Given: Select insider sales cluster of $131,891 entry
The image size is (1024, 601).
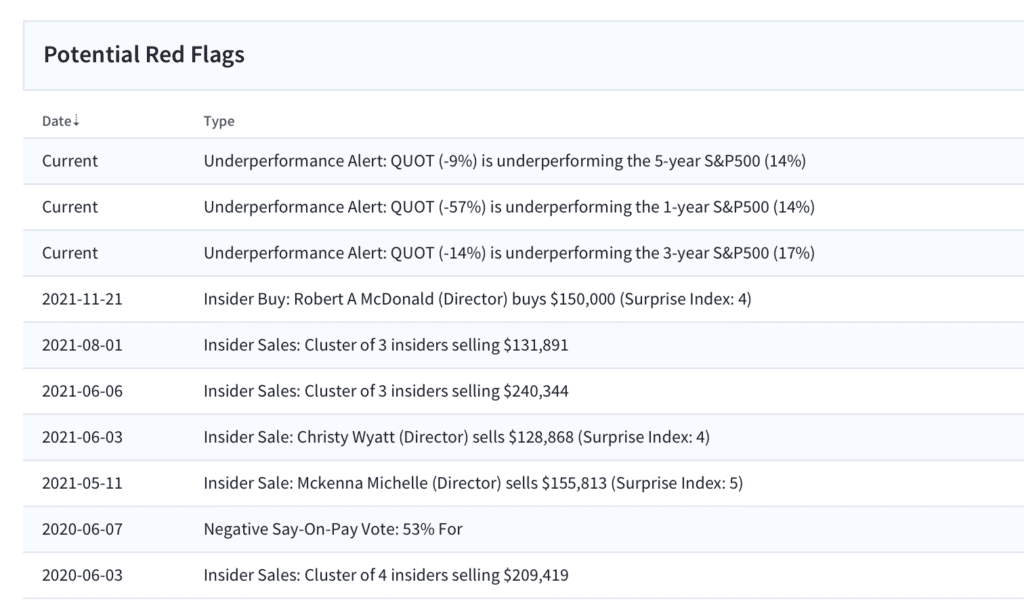Looking at the screenshot, I should pyautogui.click(x=386, y=345).
